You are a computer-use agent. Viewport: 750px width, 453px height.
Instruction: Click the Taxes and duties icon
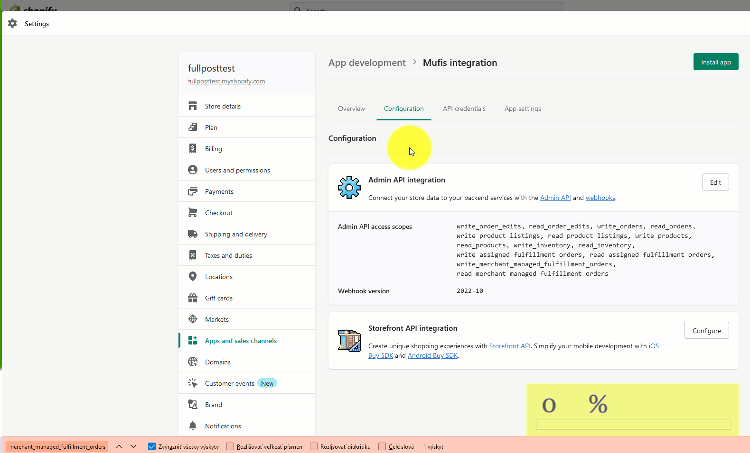point(193,255)
